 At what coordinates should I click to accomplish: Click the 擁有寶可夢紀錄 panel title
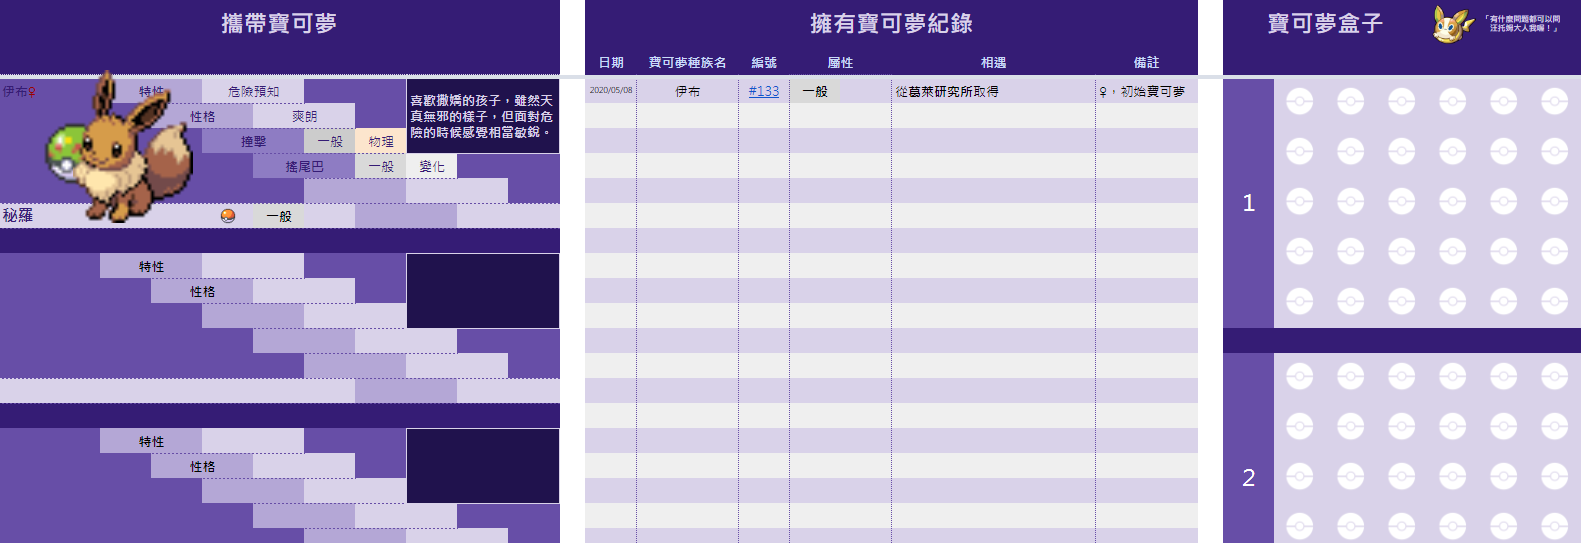pyautogui.click(x=891, y=23)
